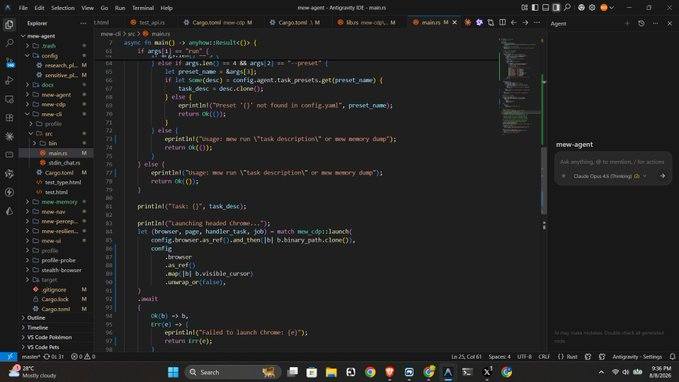Expand the bin folder under src
Viewport: 679px width, 382px height.
click(56, 143)
